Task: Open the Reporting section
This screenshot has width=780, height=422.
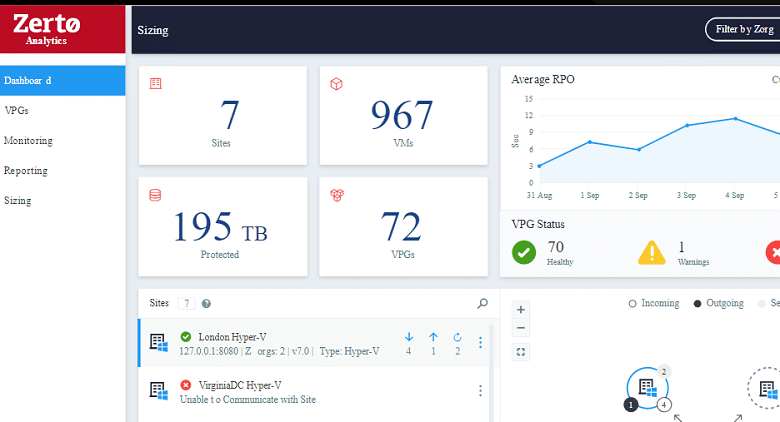Action: [26, 171]
